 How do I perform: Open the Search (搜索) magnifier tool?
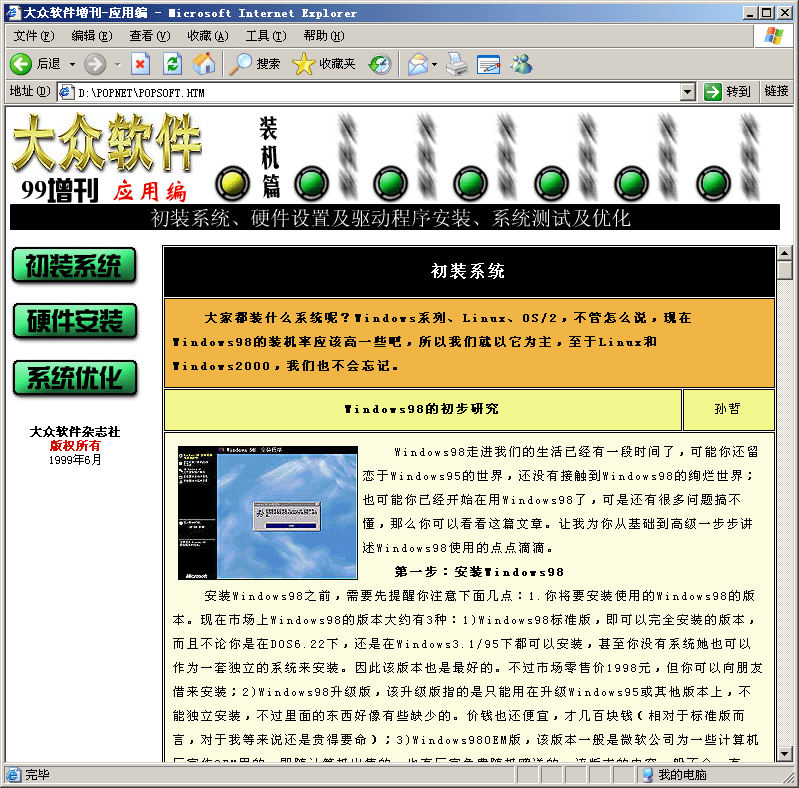(255, 64)
